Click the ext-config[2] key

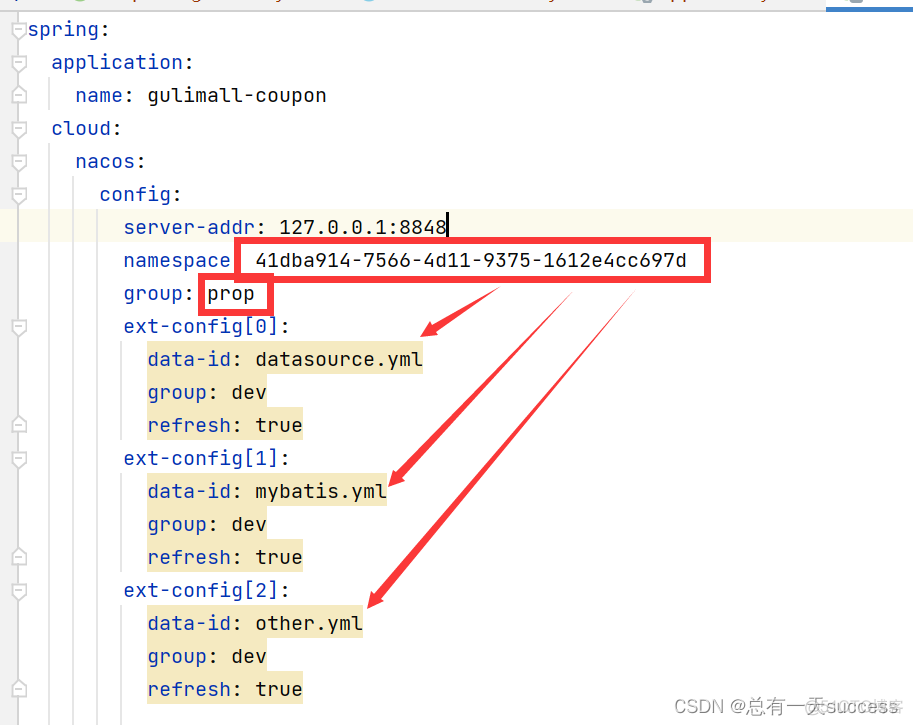[x=200, y=591]
